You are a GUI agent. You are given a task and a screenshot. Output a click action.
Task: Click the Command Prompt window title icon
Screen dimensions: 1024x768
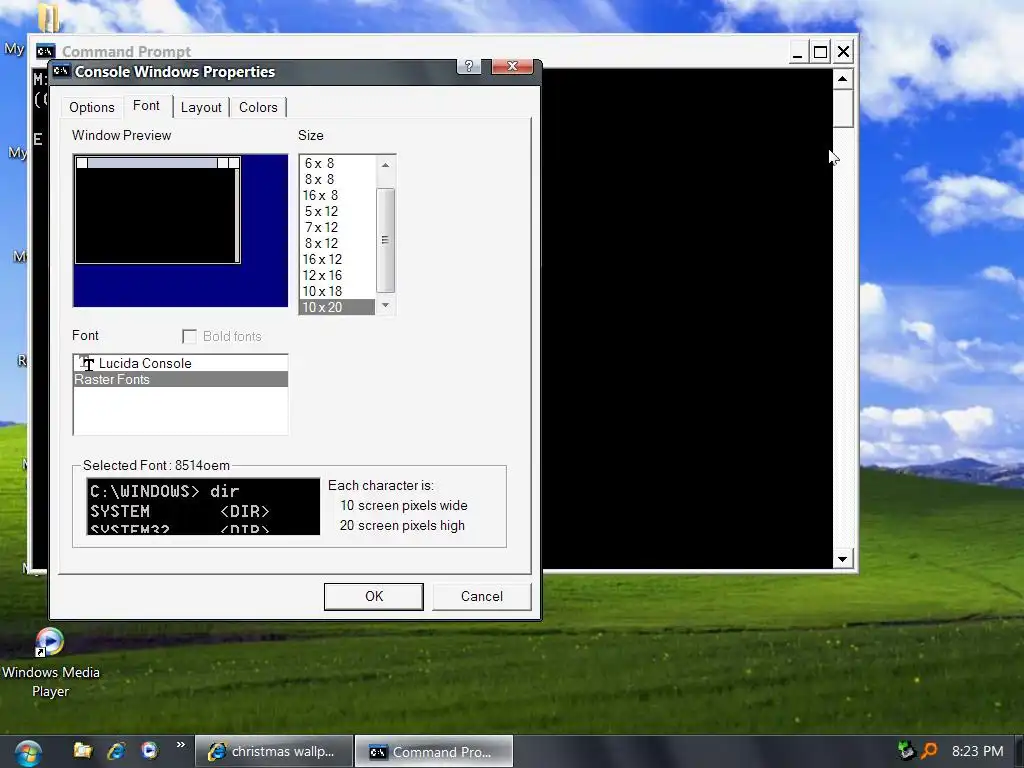tap(45, 51)
